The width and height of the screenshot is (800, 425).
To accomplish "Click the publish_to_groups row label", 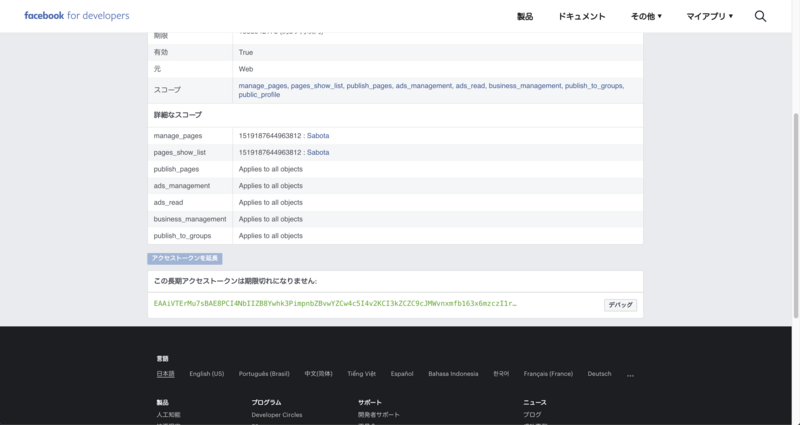I will point(182,236).
